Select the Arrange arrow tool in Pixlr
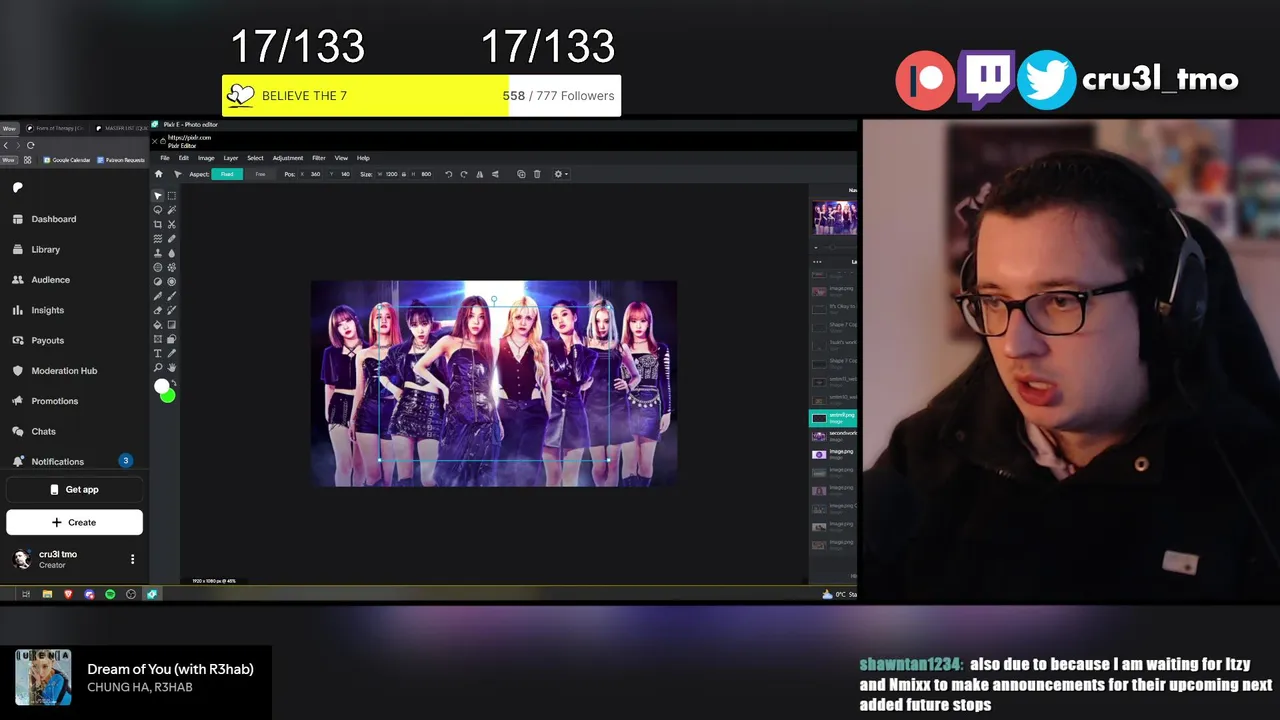Image resolution: width=1280 pixels, height=720 pixels. tap(158, 196)
